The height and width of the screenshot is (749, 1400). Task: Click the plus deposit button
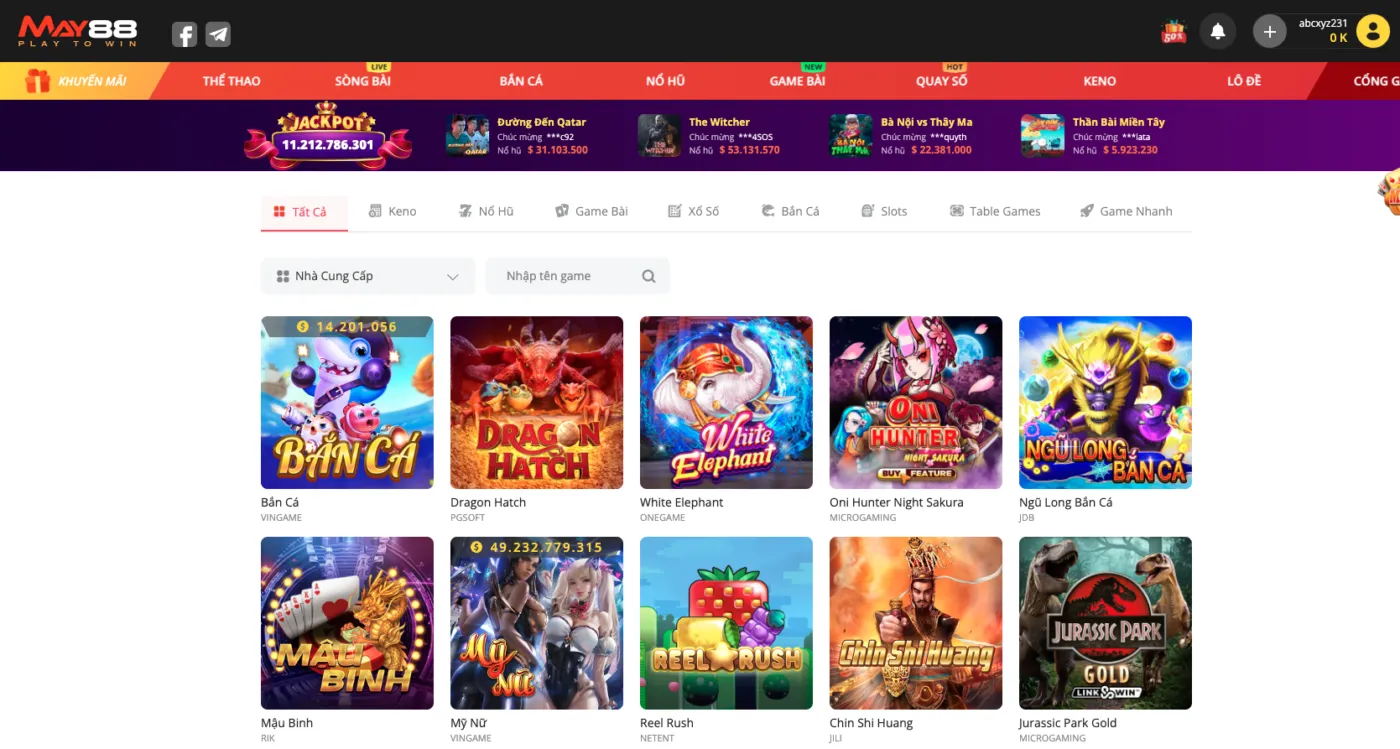pos(1269,31)
